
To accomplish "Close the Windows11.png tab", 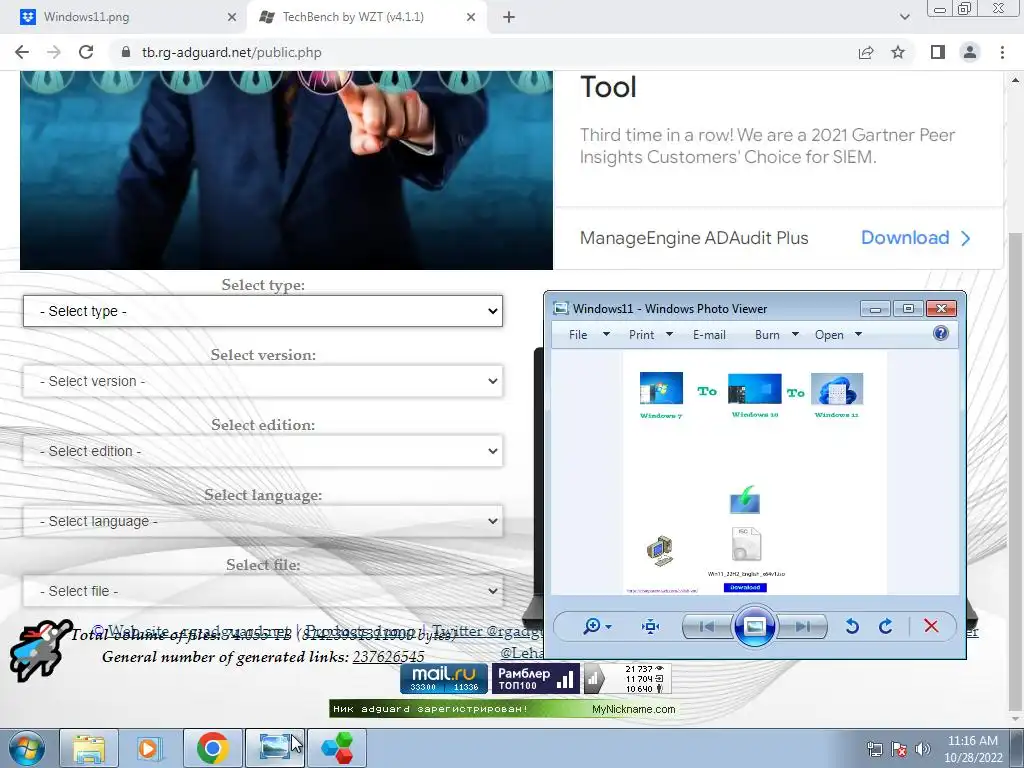I will point(232,17).
